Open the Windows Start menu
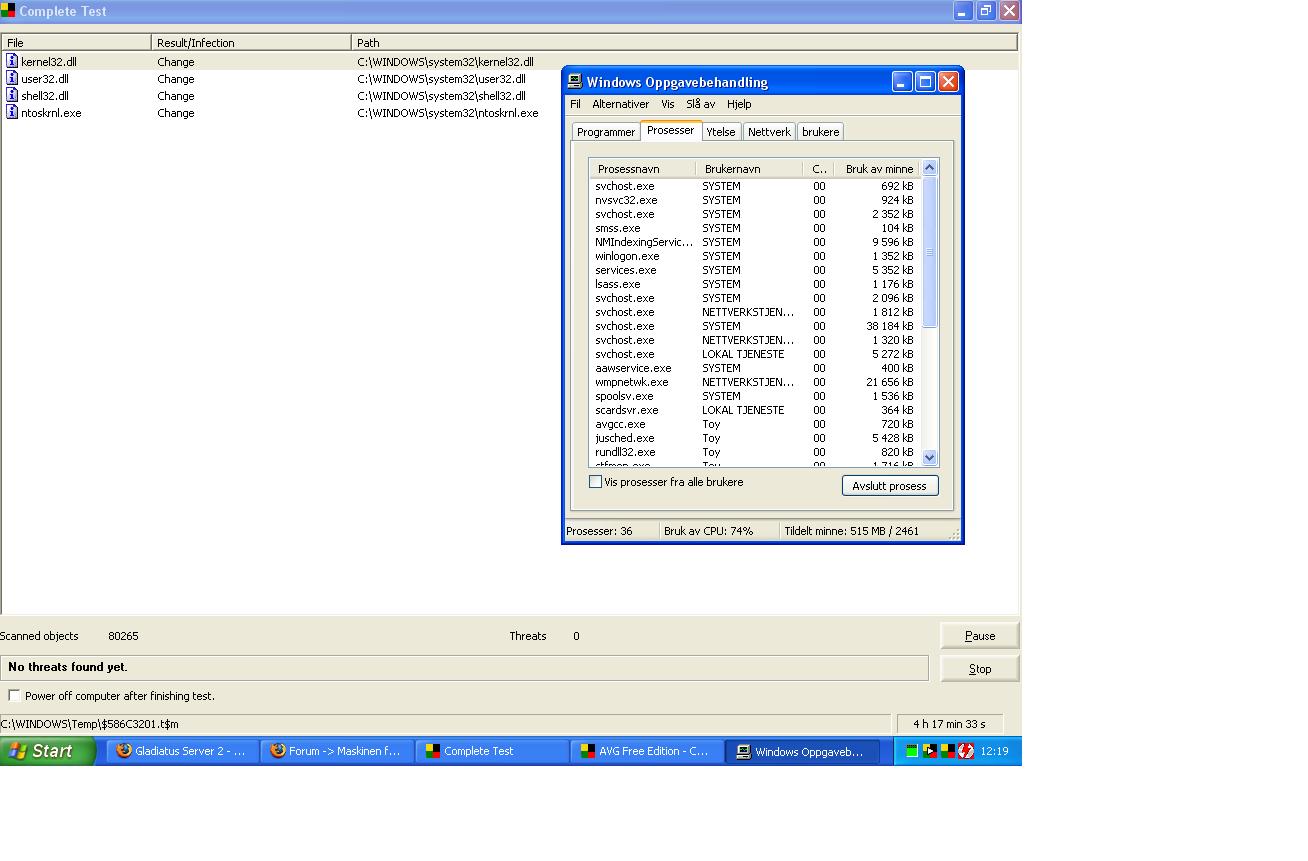The height and width of the screenshot is (861, 1308). click(x=48, y=751)
